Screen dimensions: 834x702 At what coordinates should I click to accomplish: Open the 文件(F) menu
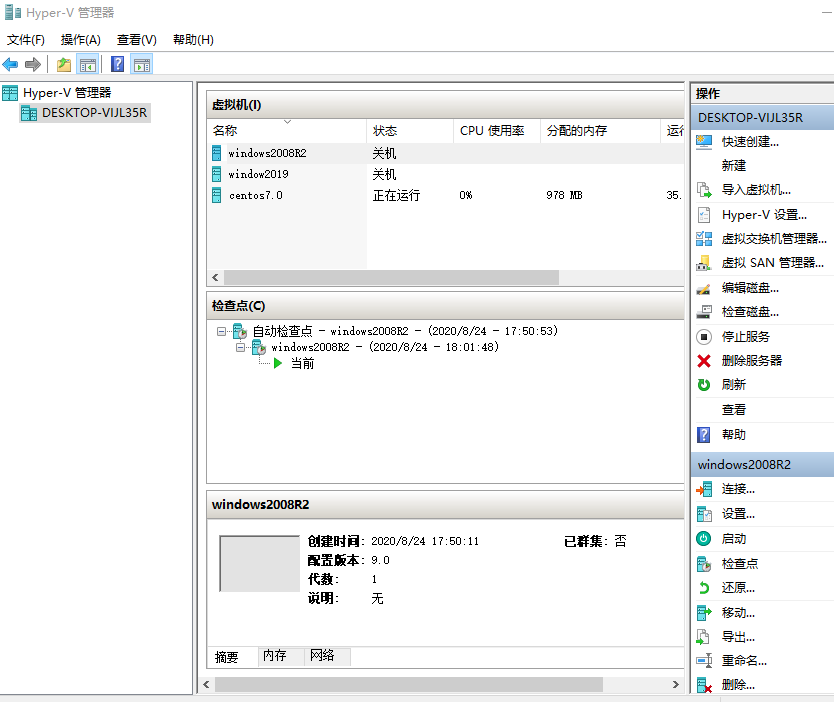(26, 40)
